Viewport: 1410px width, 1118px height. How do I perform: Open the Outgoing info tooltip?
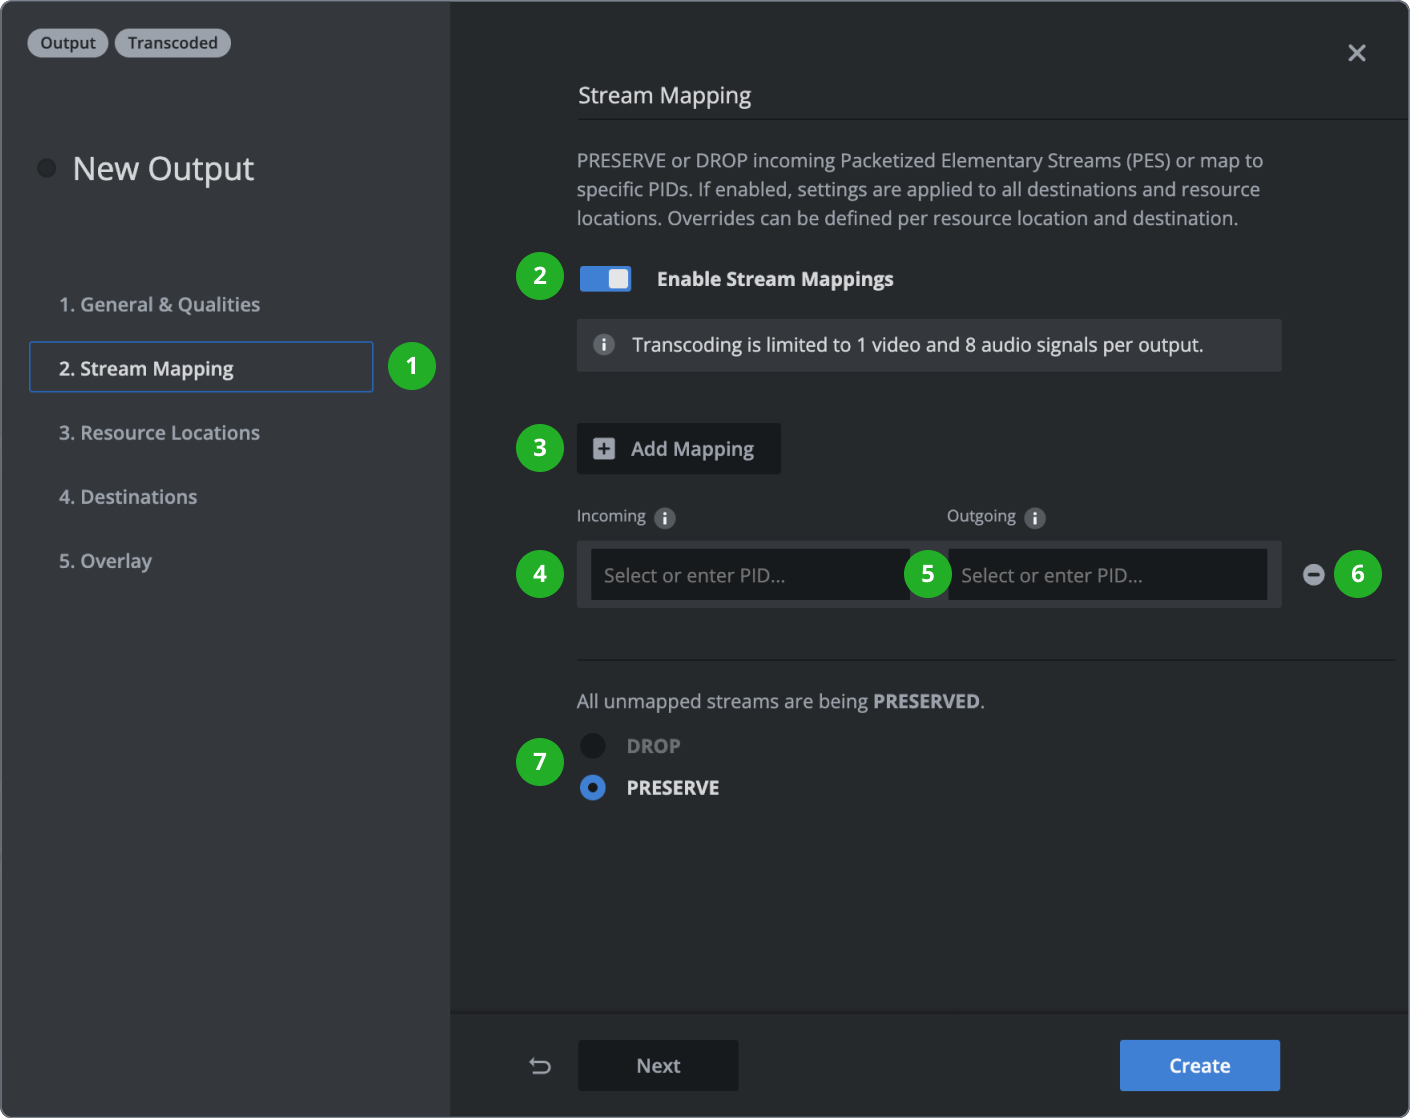point(1035,517)
